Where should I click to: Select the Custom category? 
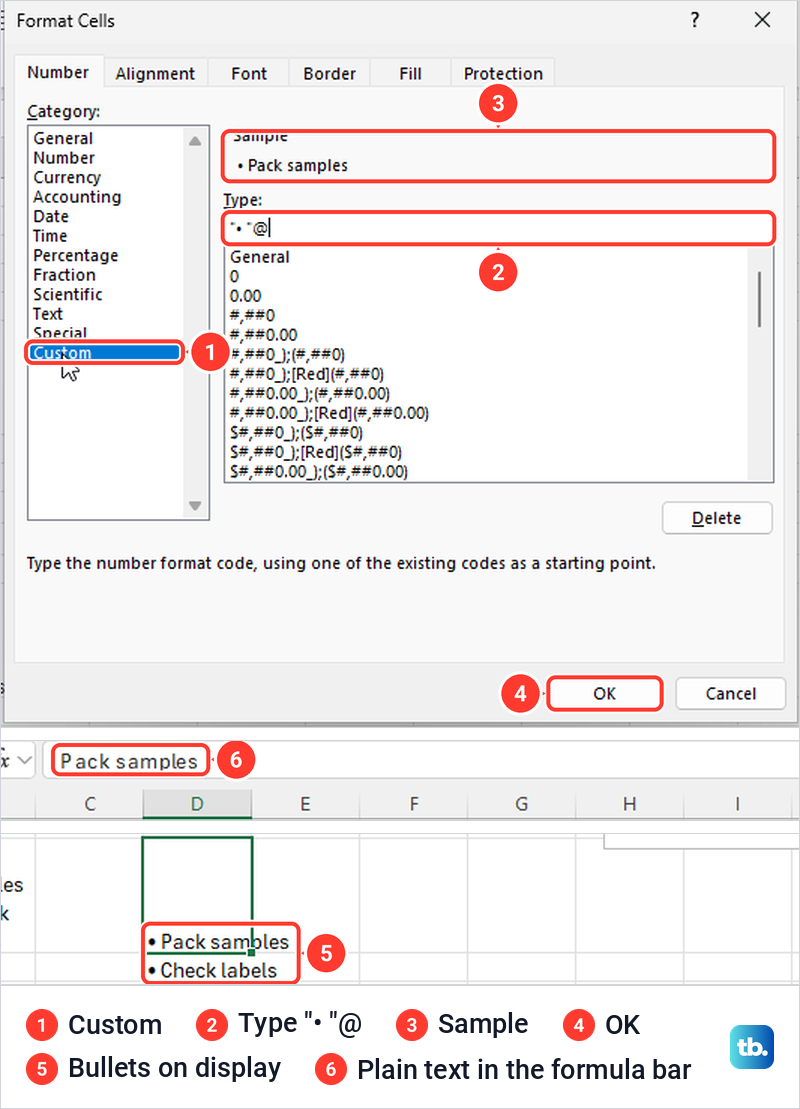click(105, 352)
